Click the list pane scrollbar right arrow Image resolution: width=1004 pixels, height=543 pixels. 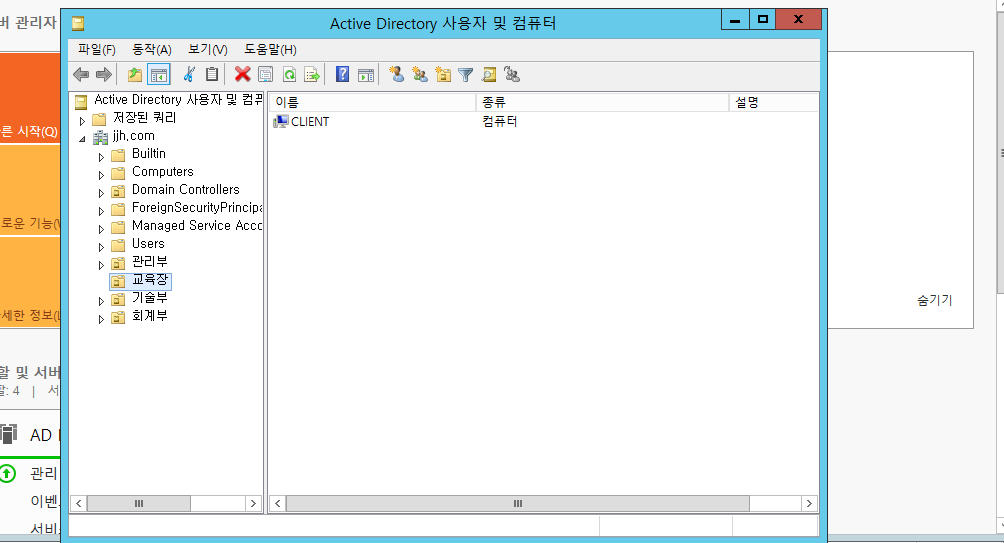click(x=809, y=503)
